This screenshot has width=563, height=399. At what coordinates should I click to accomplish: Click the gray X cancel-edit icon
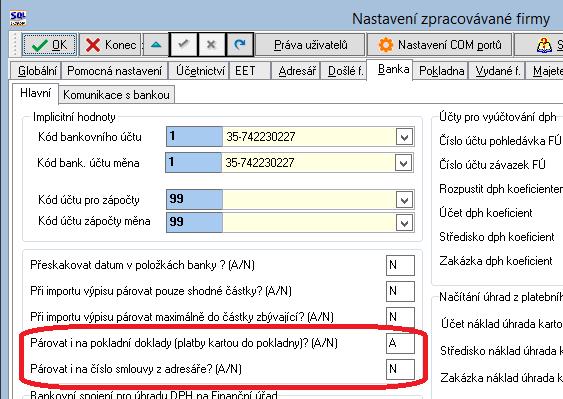[x=211, y=45]
